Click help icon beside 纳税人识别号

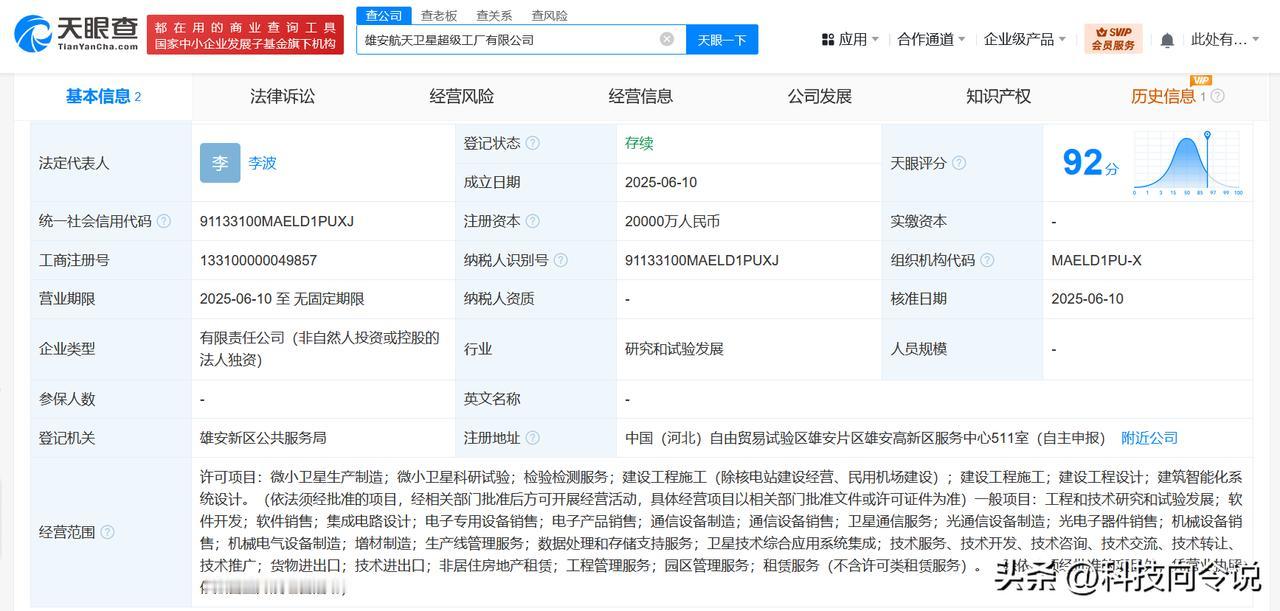[561, 260]
